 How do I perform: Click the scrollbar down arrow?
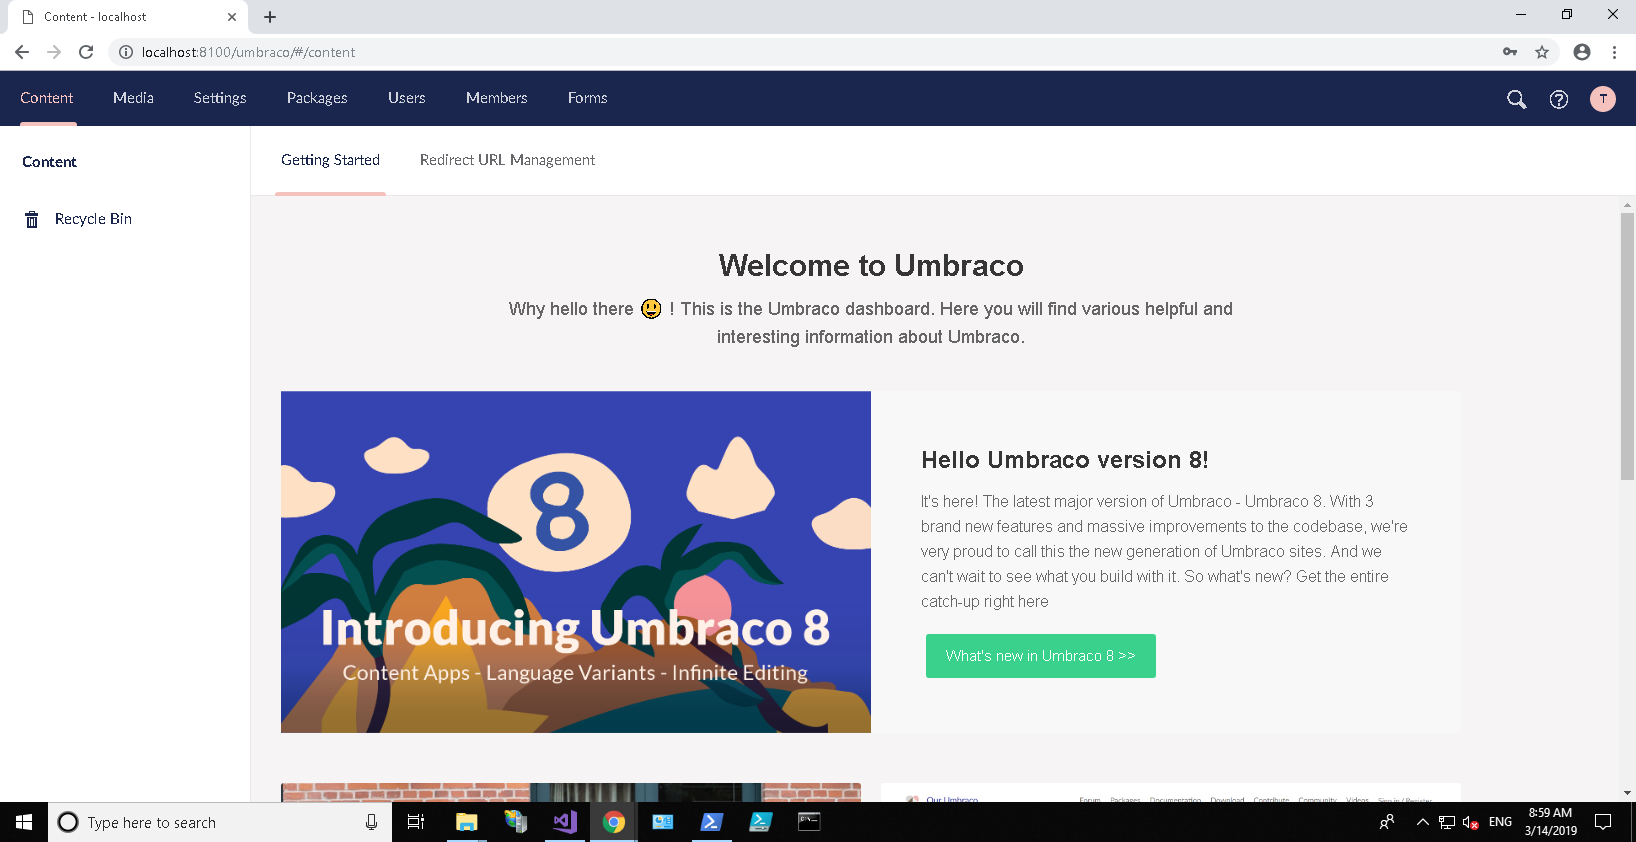click(x=1627, y=793)
